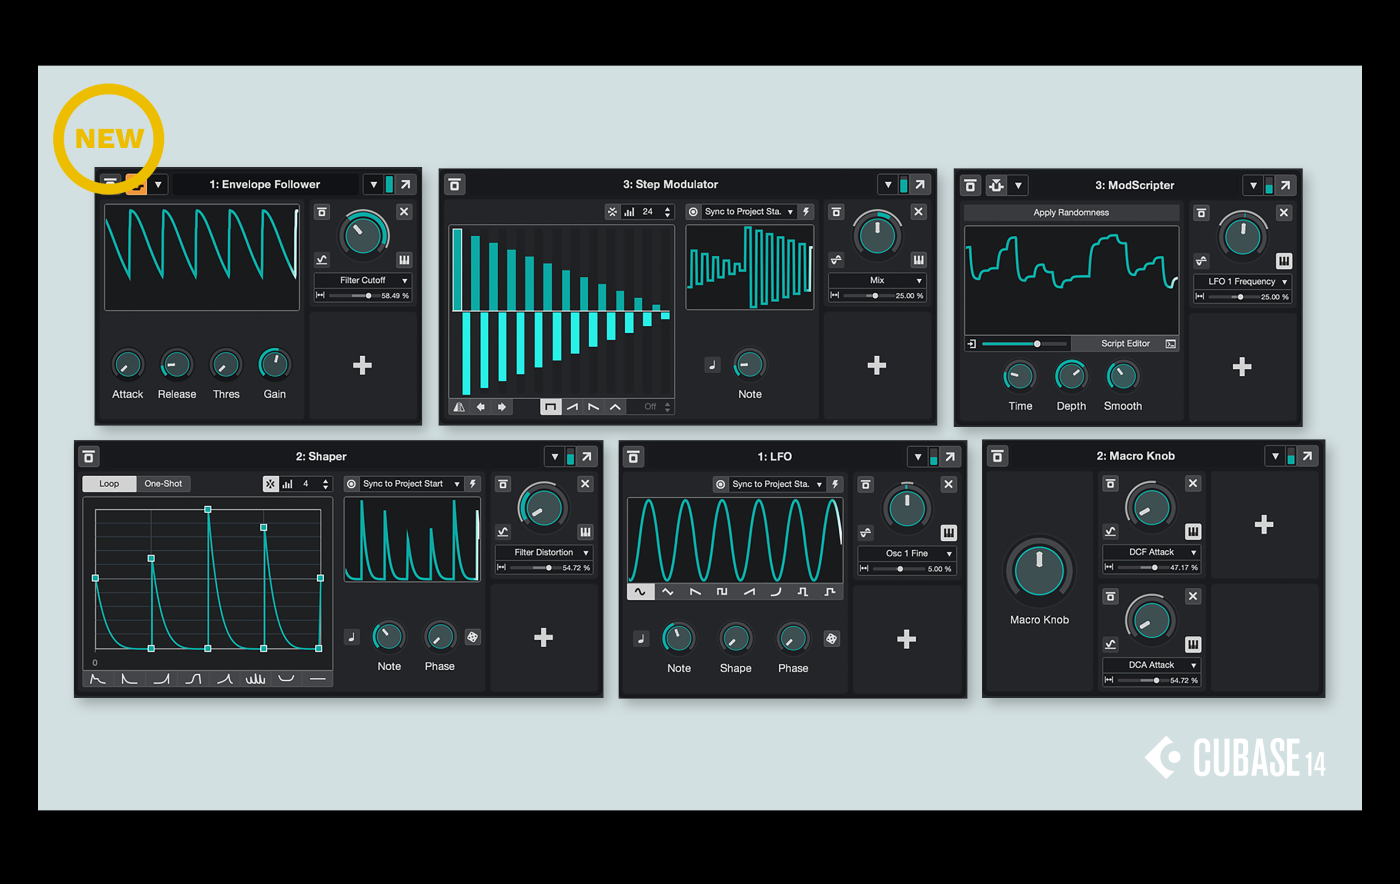This screenshot has width=1400, height=884.
Task: Click Apply Randomness in ModScripter
Action: pyautogui.click(x=1071, y=213)
